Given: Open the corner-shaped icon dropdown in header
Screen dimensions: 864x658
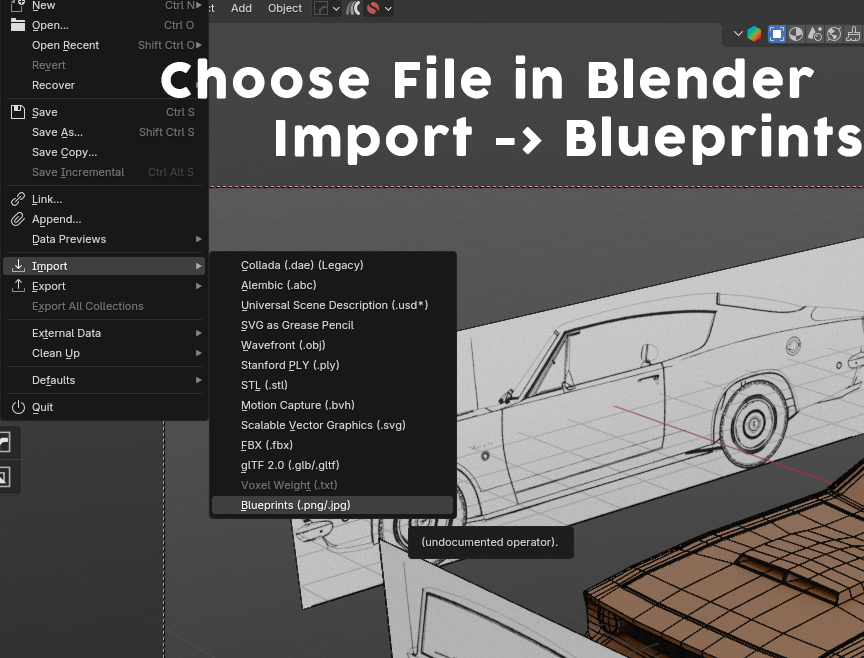Looking at the screenshot, I should pyautogui.click(x=327, y=8).
